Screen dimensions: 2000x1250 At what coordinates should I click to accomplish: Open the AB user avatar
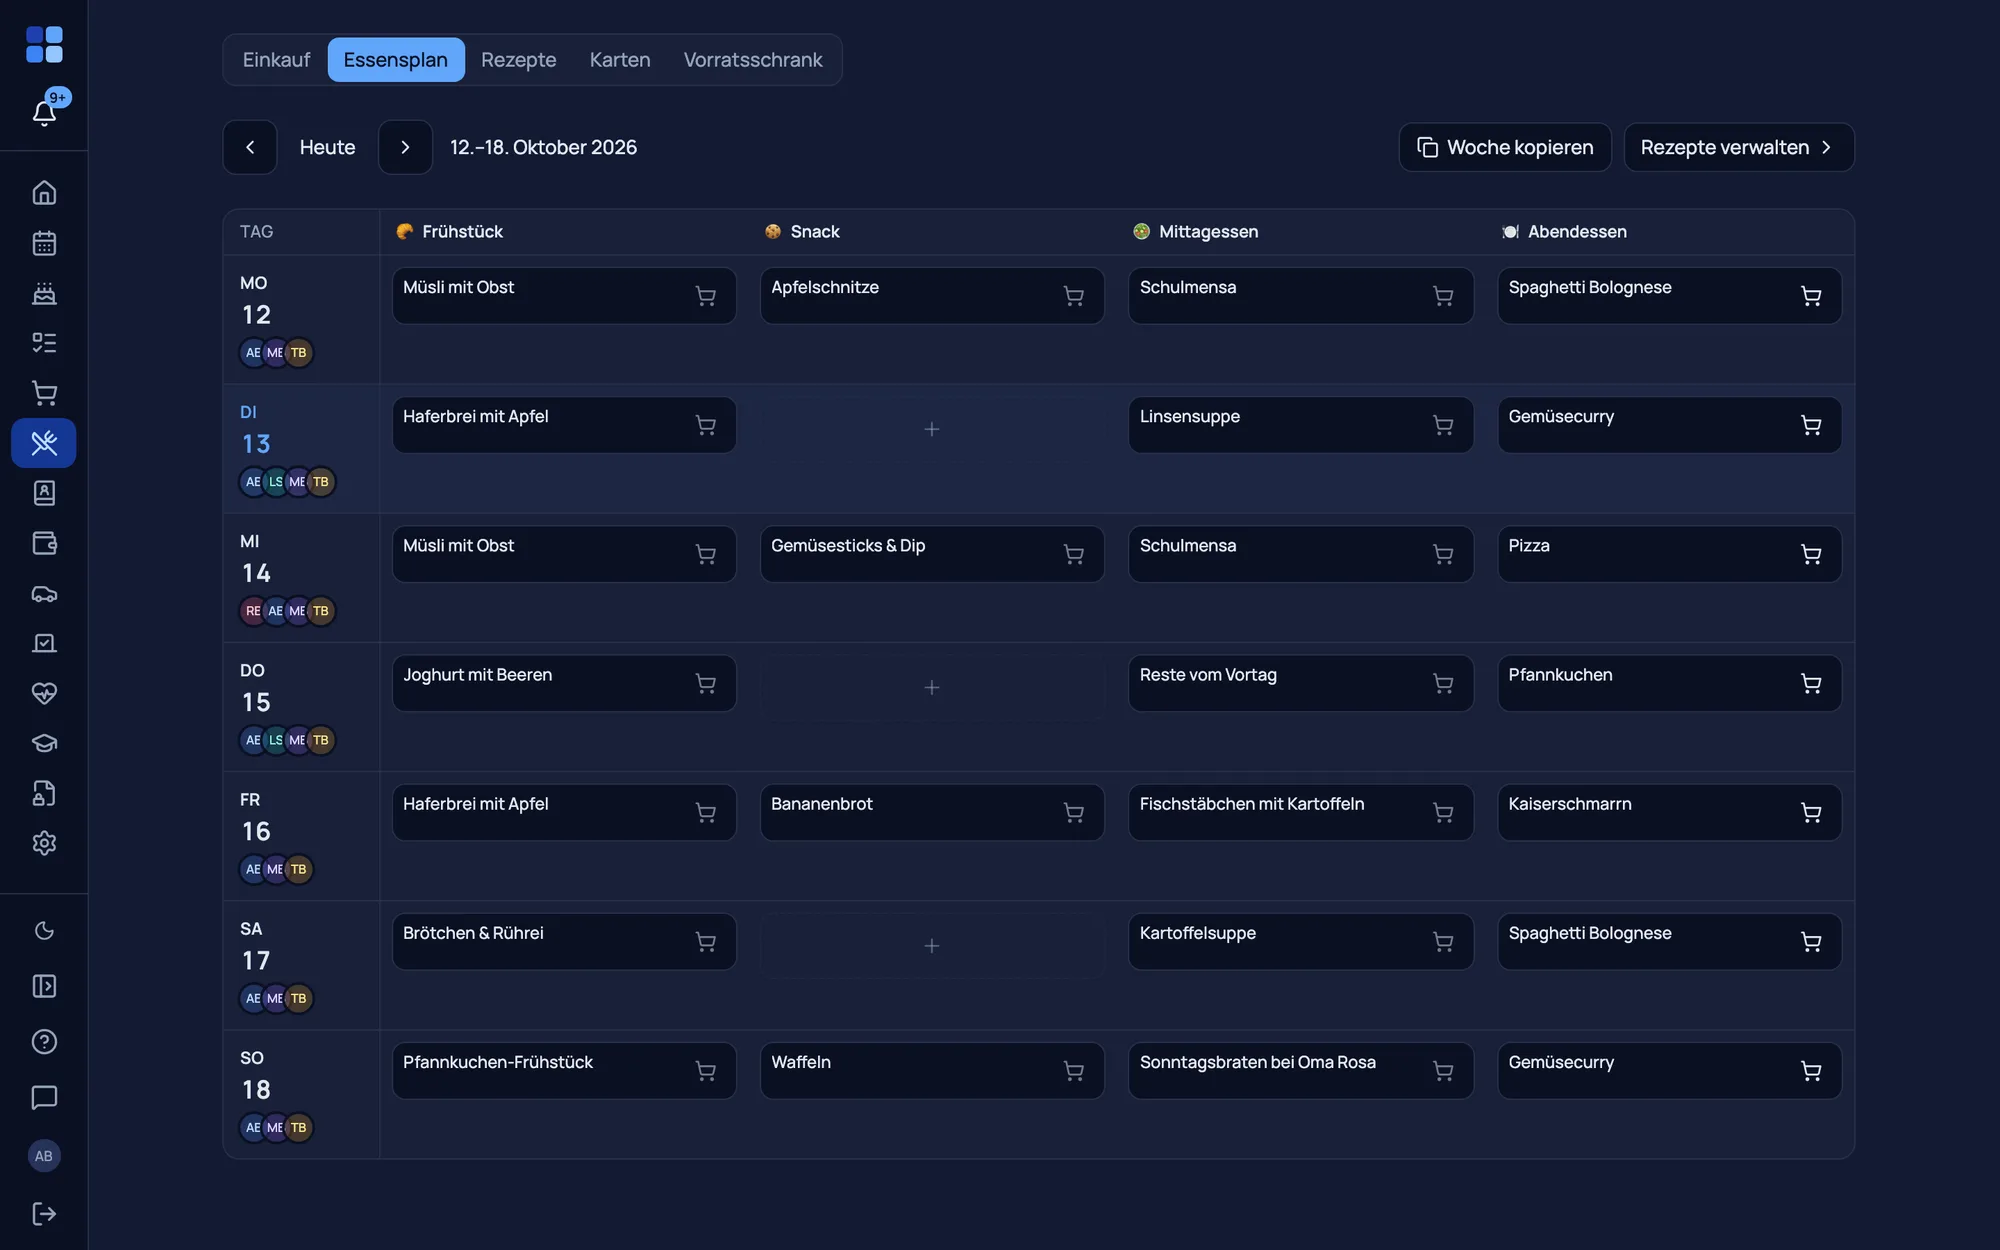[44, 1156]
